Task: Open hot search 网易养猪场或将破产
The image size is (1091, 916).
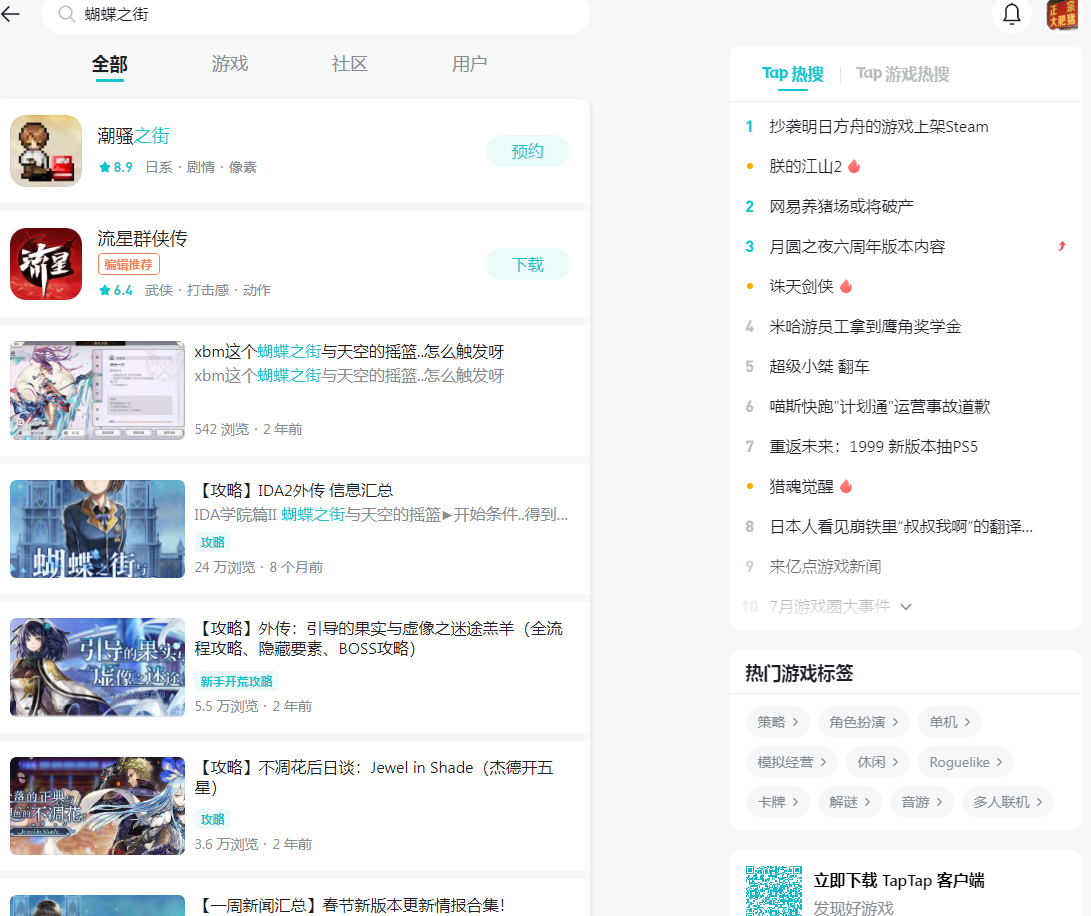Action: [x=841, y=206]
